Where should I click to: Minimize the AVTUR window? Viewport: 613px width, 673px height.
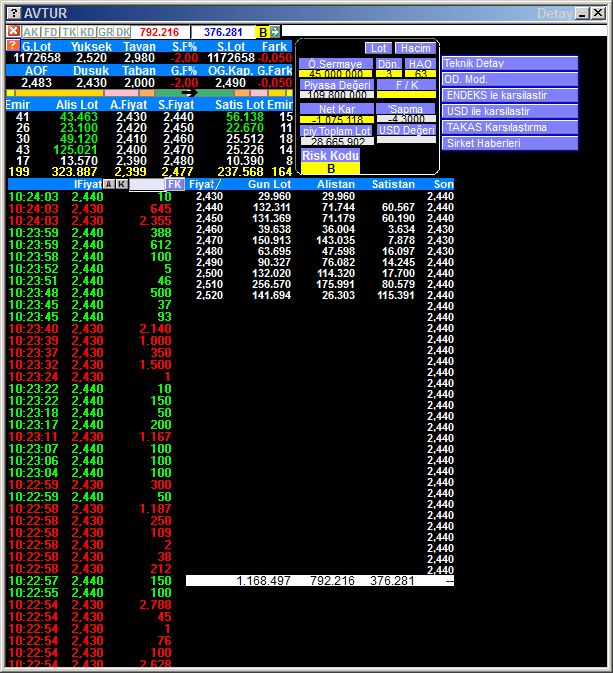(x=582, y=13)
